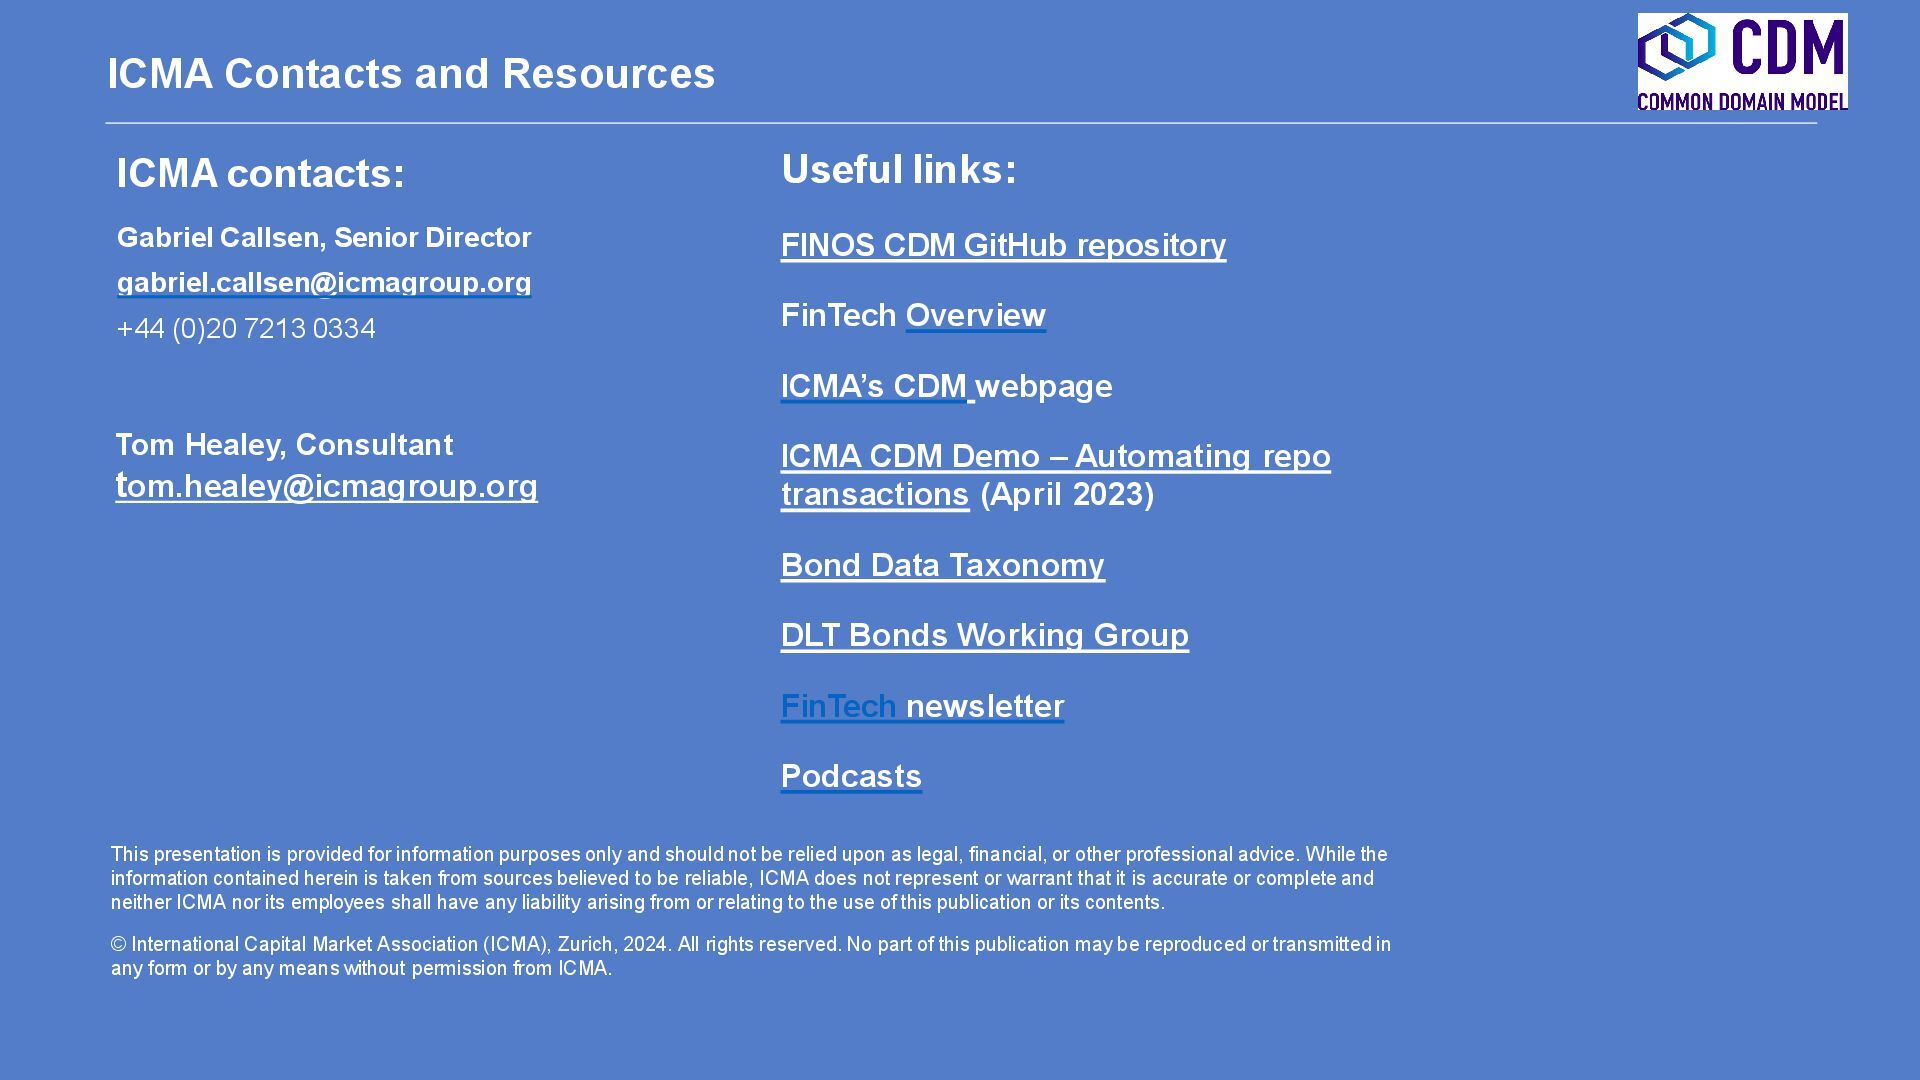Open the FINOS CDM GitHub repository link
The image size is (1920, 1080).
click(x=1003, y=245)
